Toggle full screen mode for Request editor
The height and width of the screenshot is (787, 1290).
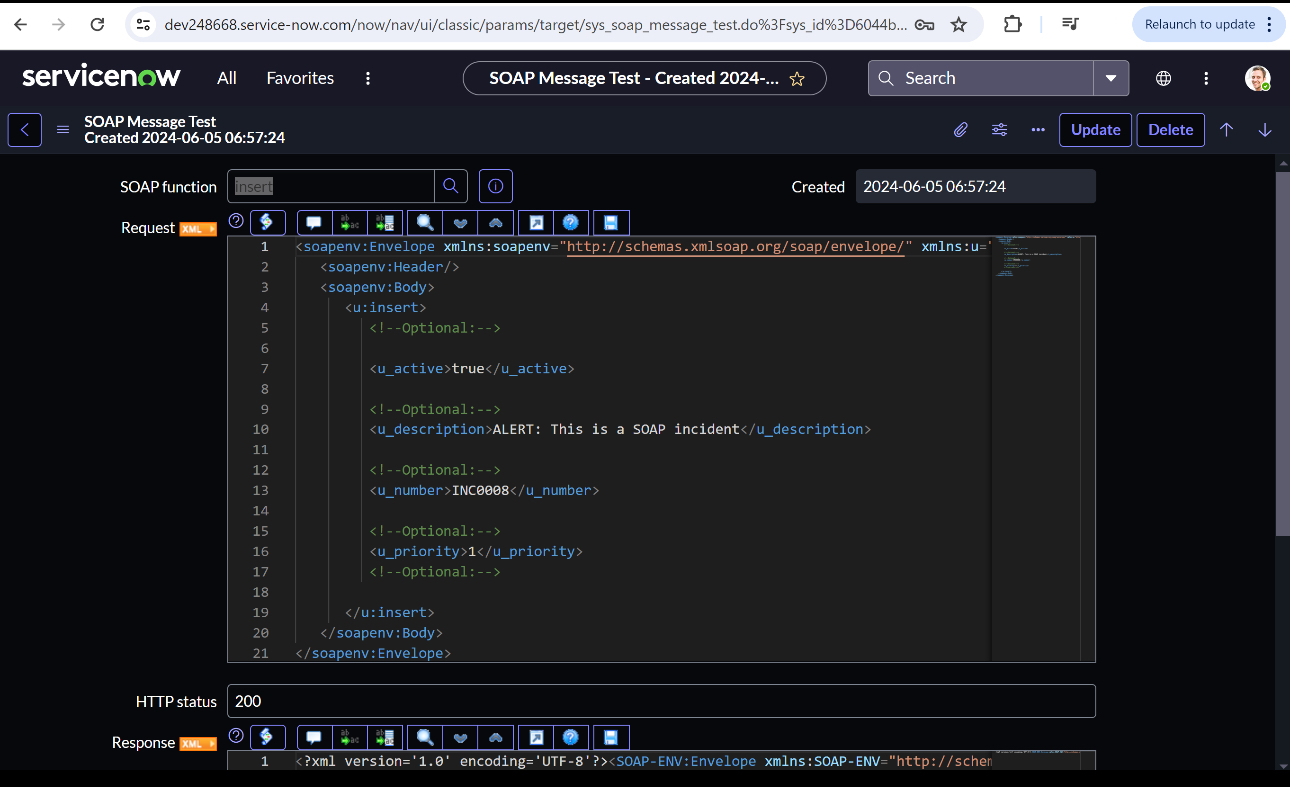536,223
